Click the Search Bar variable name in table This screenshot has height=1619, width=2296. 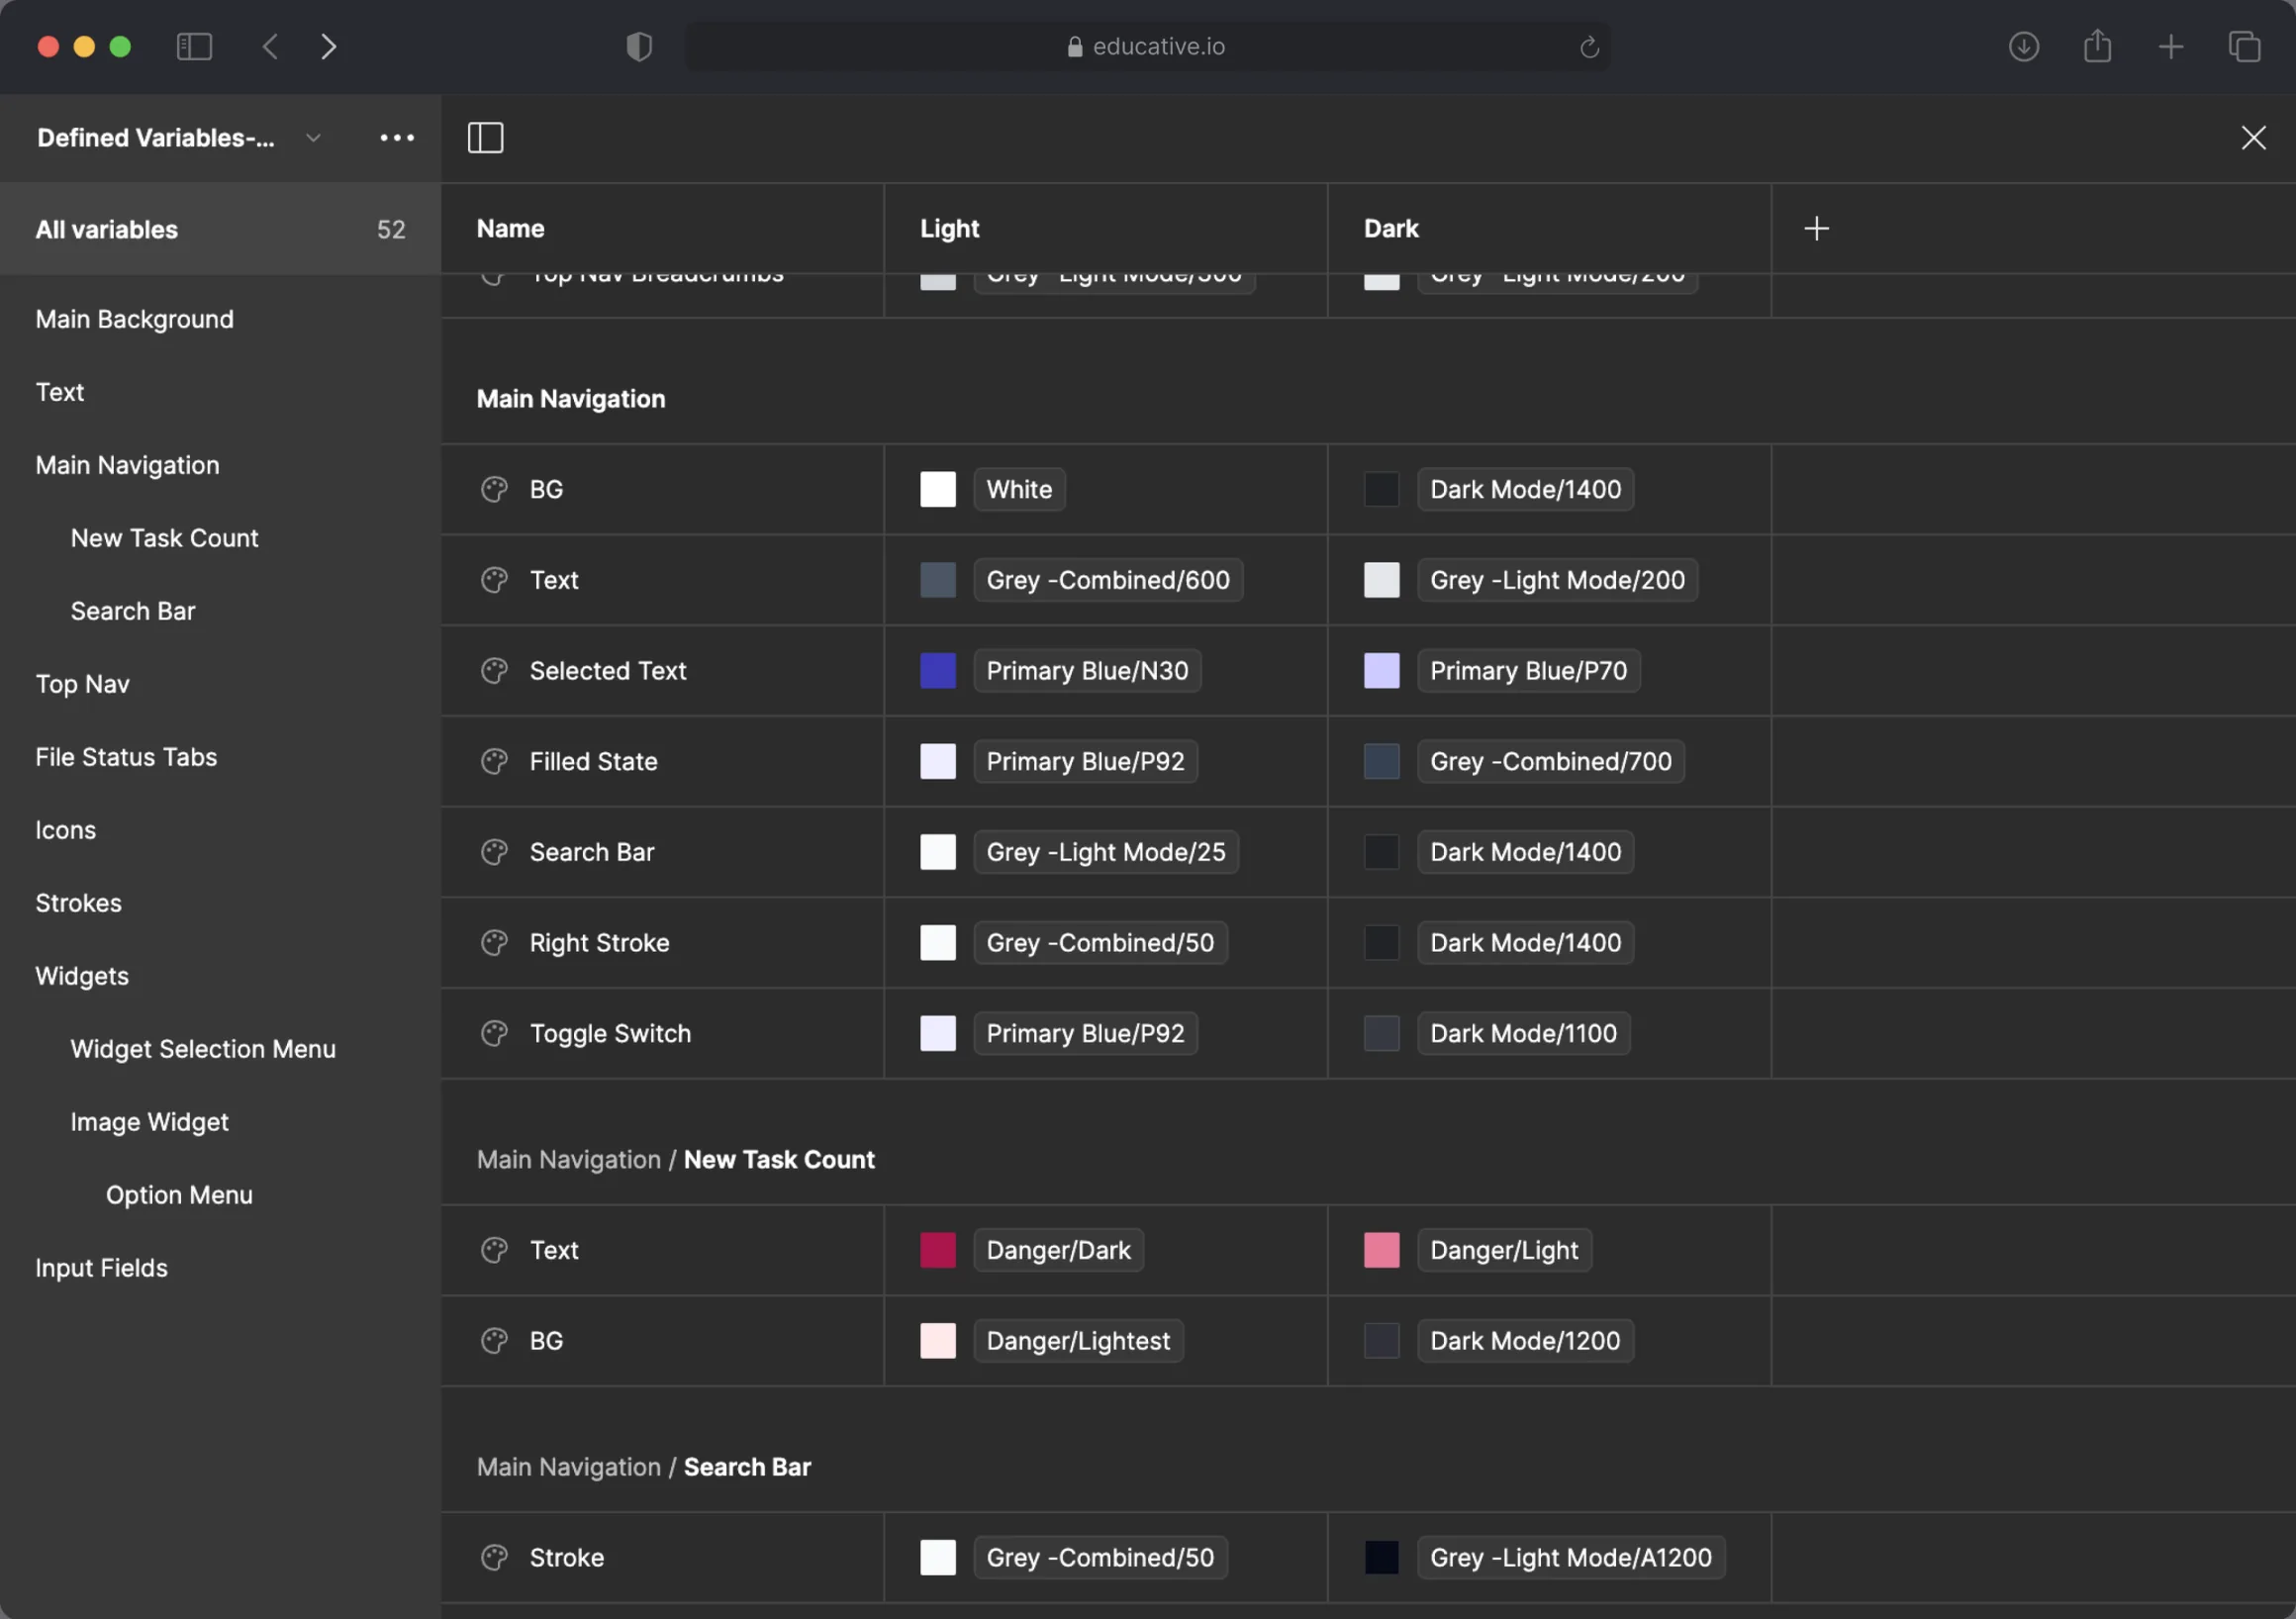coord(592,853)
